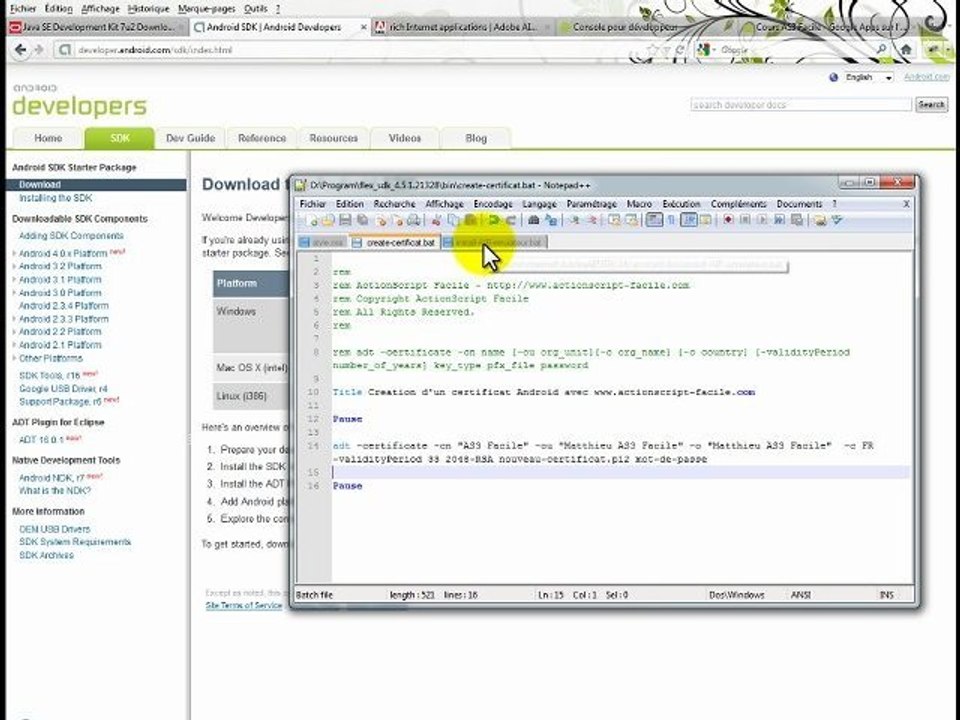Viewport: 960px width, 720px height.
Task: Open the Adding SDK Components link
Action: (71, 236)
